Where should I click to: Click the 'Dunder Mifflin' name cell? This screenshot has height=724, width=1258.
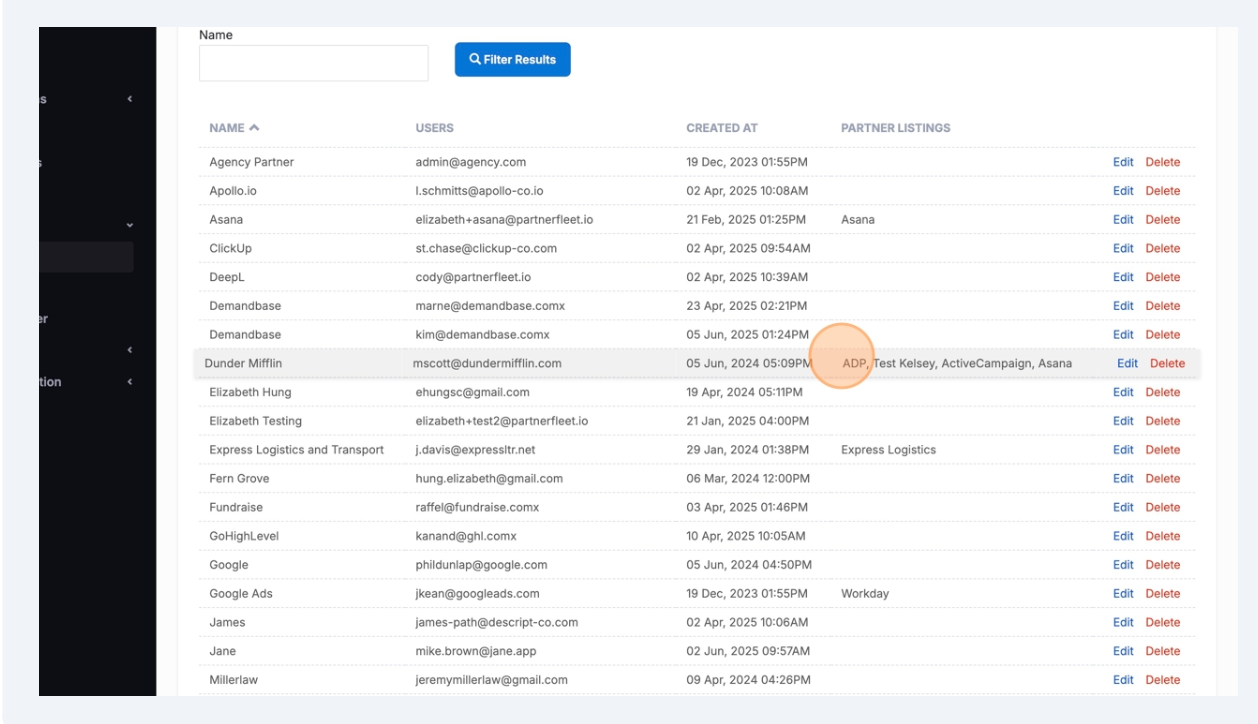click(x=243, y=364)
